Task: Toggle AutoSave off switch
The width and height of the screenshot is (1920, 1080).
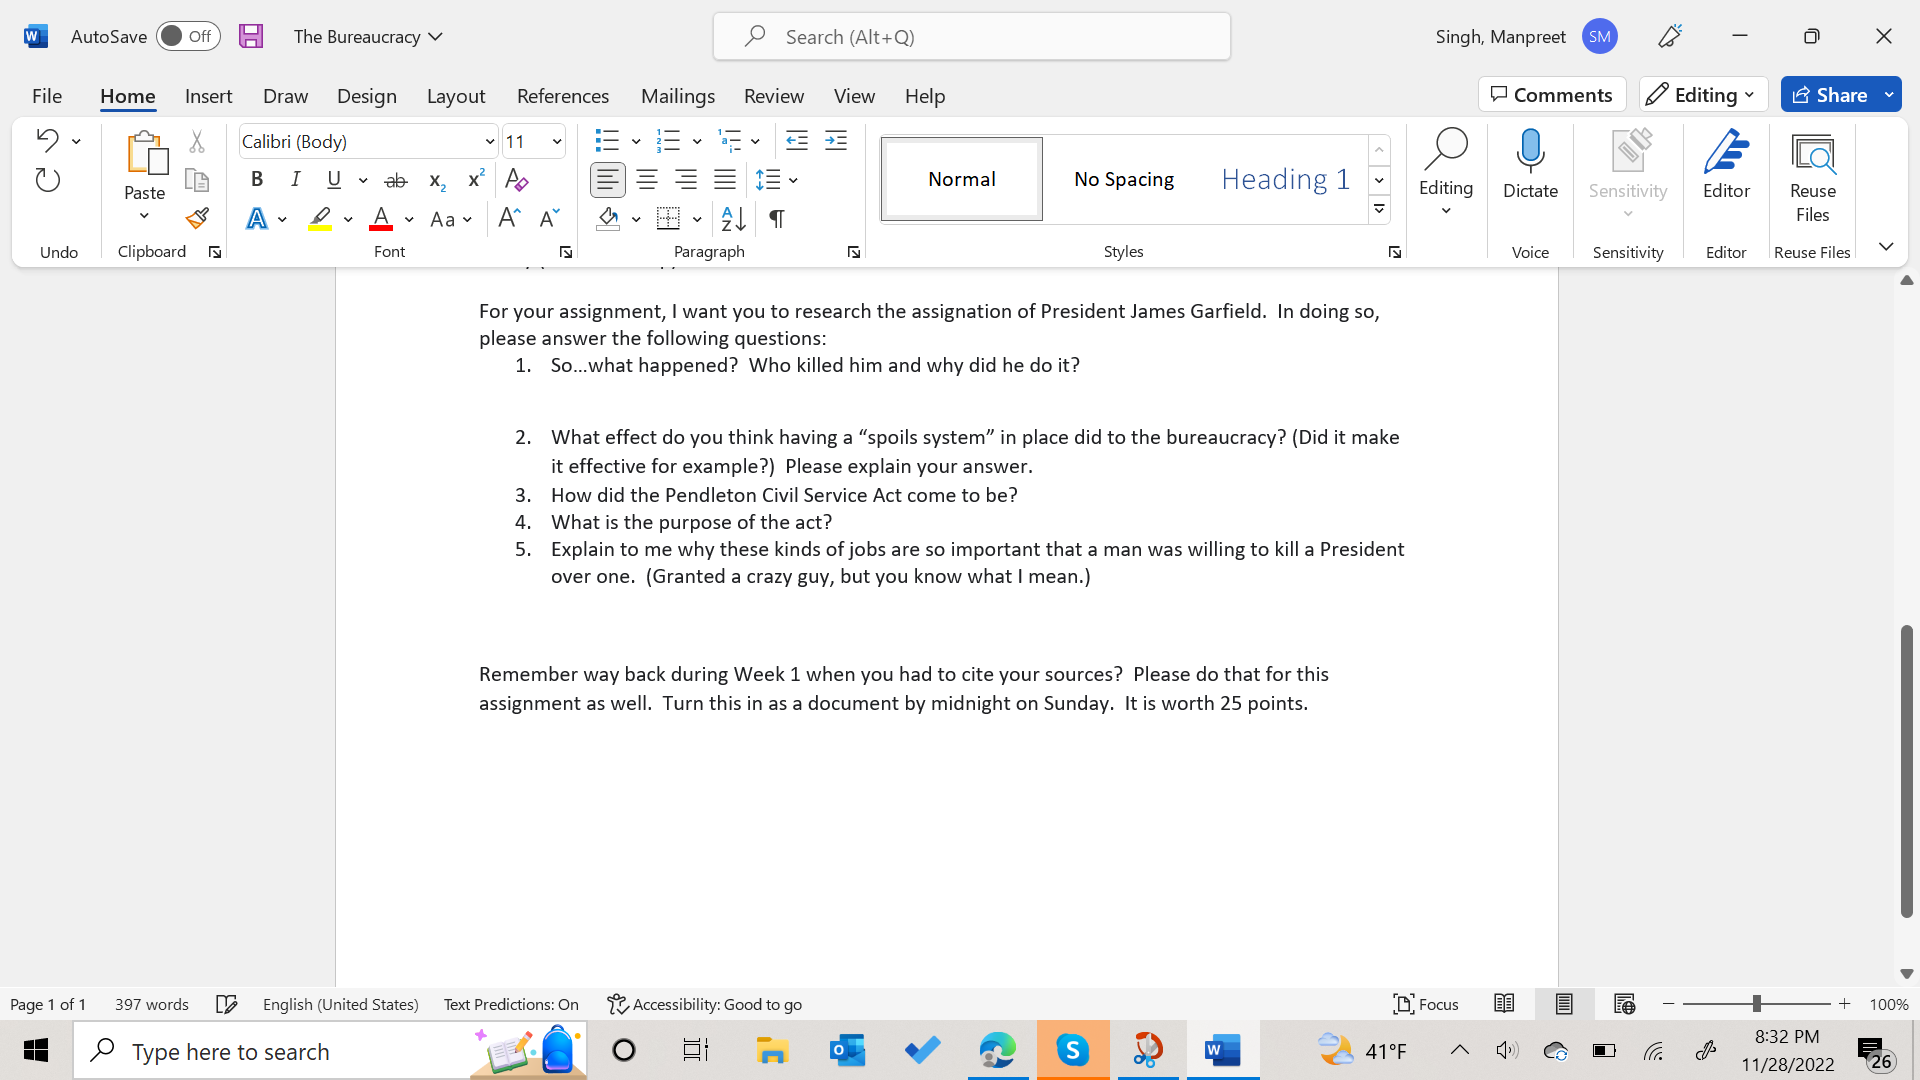Action: click(x=189, y=35)
